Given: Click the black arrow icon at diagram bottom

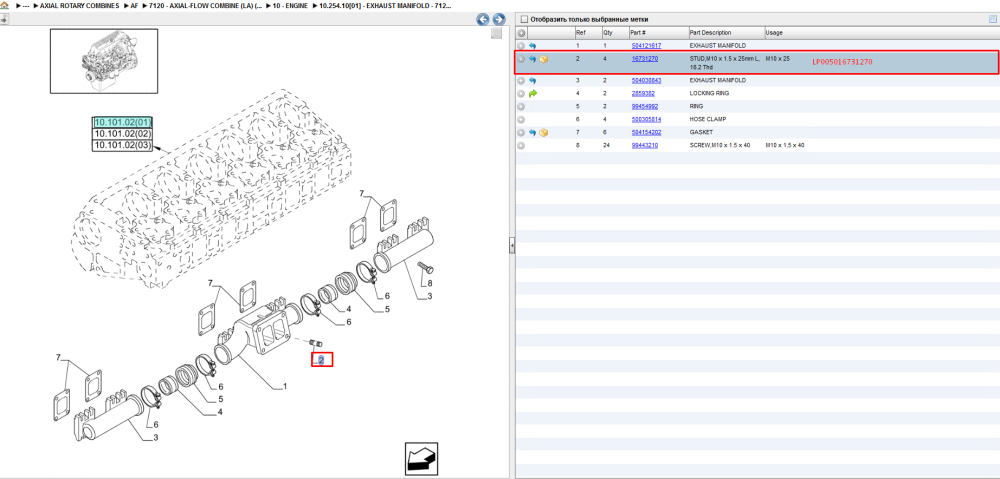Looking at the screenshot, I should click(422, 458).
